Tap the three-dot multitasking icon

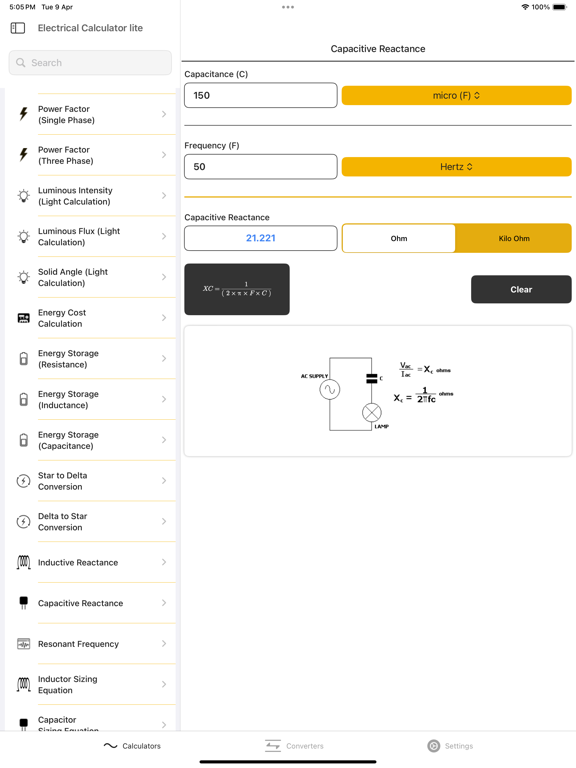coord(288,7)
